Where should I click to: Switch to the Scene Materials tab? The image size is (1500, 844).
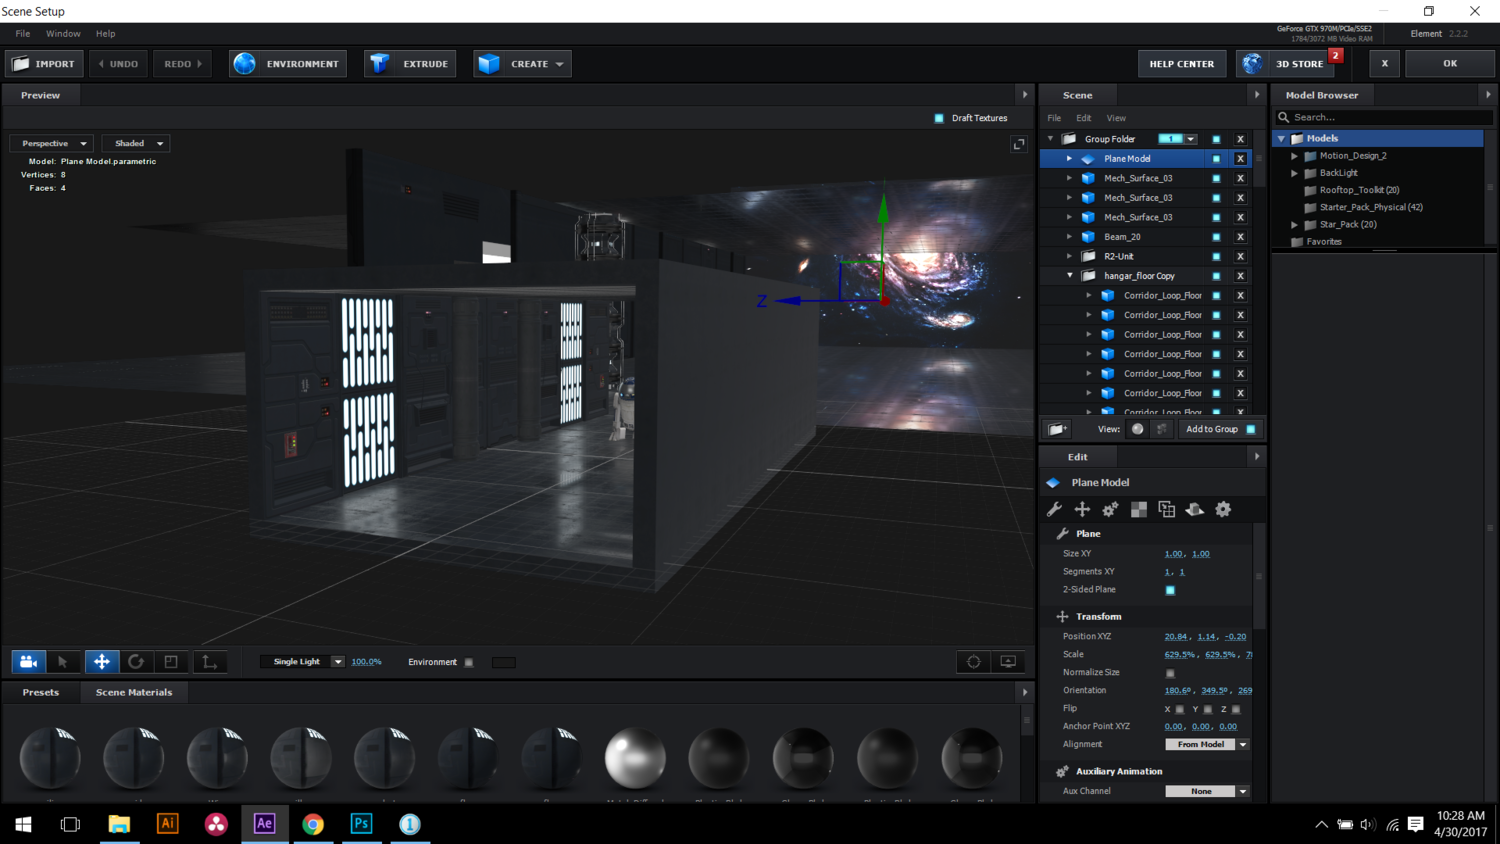coord(133,692)
